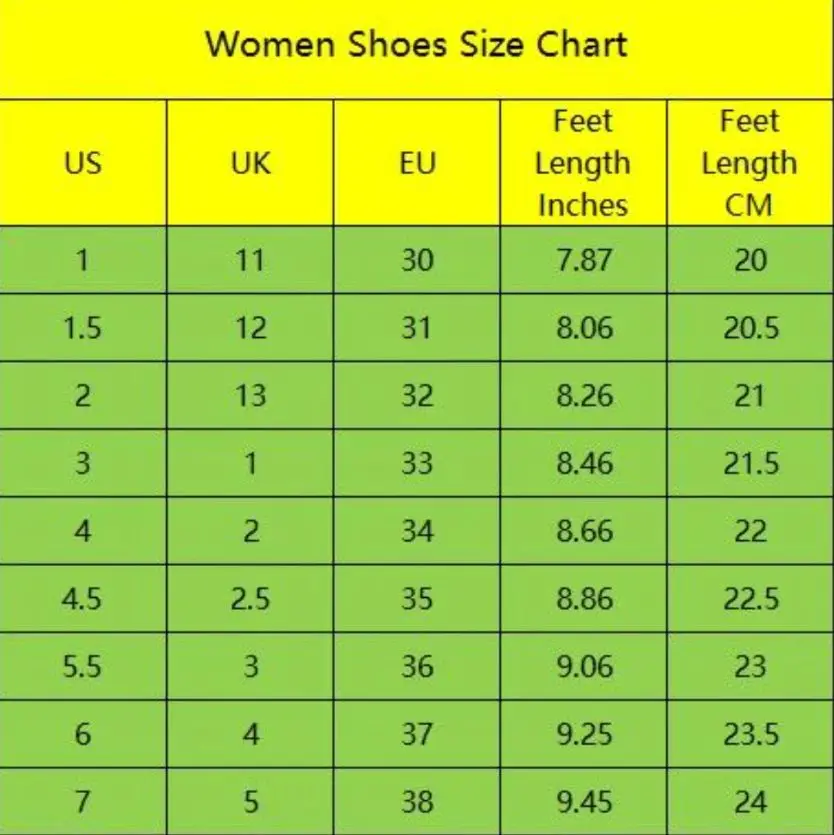Select the EU size 31 cell
834x835 pixels.
click(x=417, y=328)
